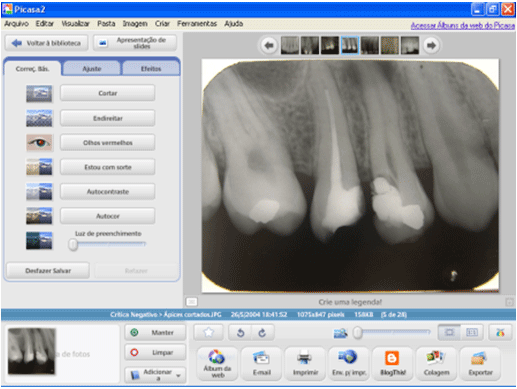Open the Adicionar a dropdown

[x=155, y=375]
